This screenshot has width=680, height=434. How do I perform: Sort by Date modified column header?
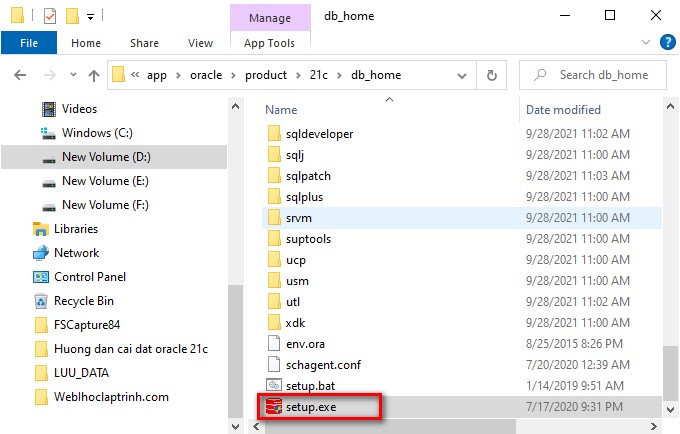563,110
